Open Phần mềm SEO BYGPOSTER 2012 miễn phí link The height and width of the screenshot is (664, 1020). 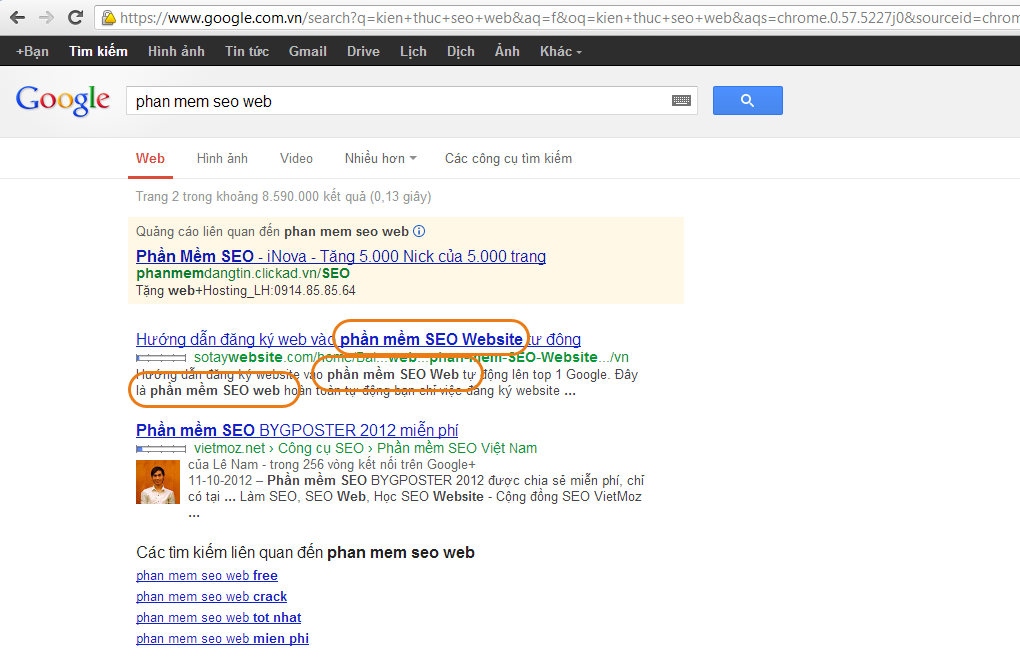(297, 431)
